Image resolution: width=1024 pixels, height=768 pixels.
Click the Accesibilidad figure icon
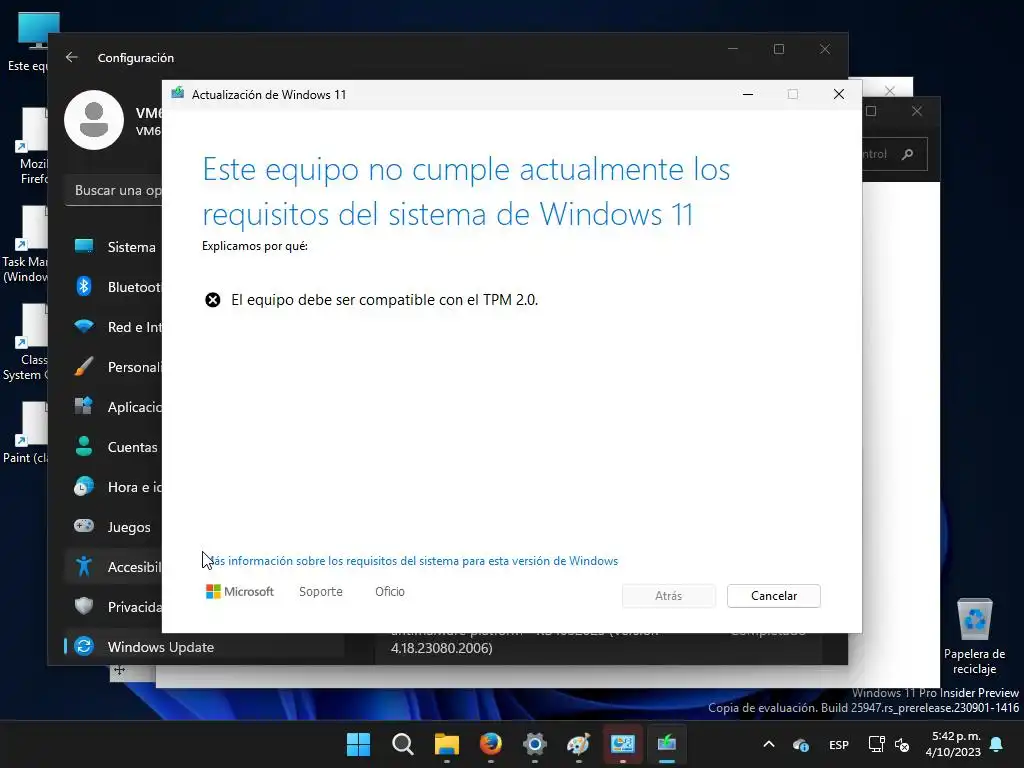tap(84, 566)
